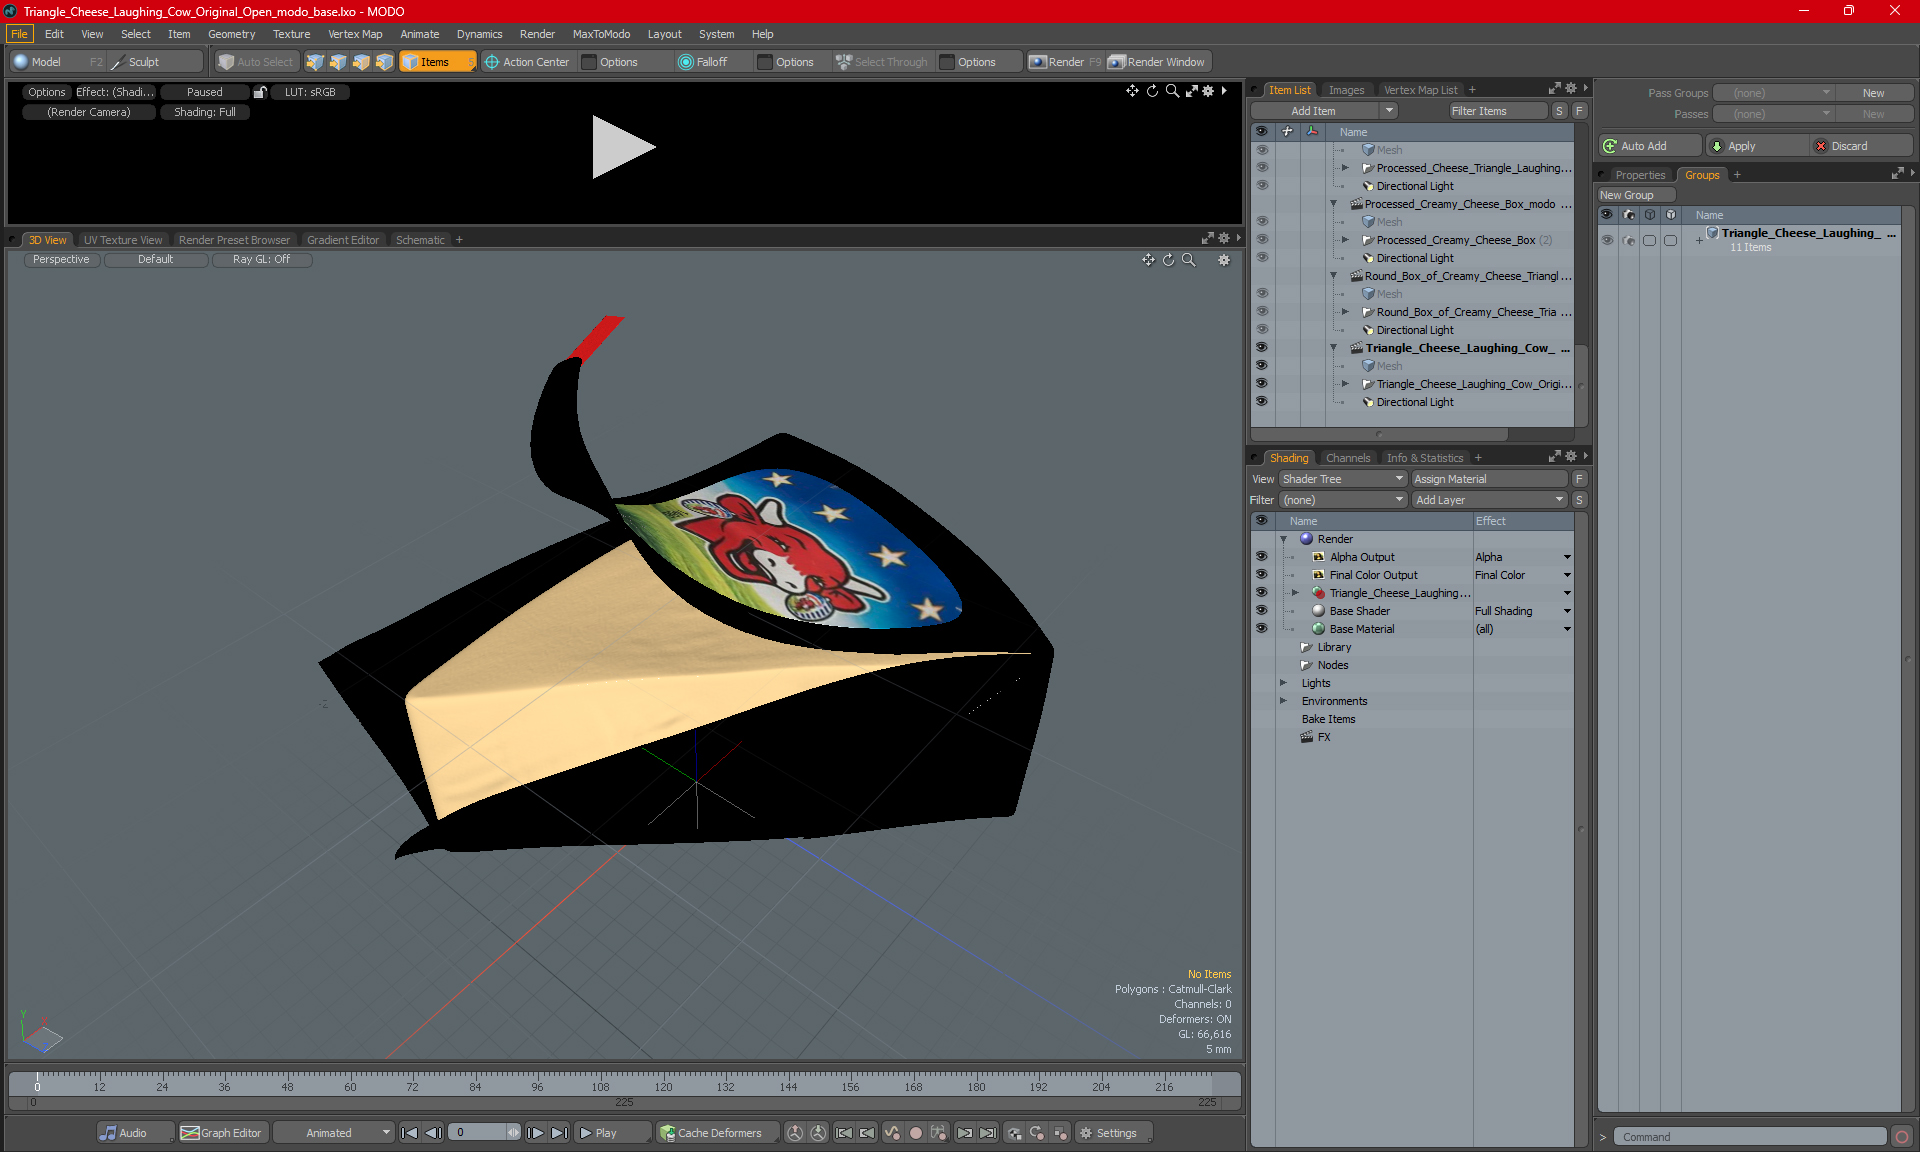Open preview panel gear settings

click(x=1208, y=91)
